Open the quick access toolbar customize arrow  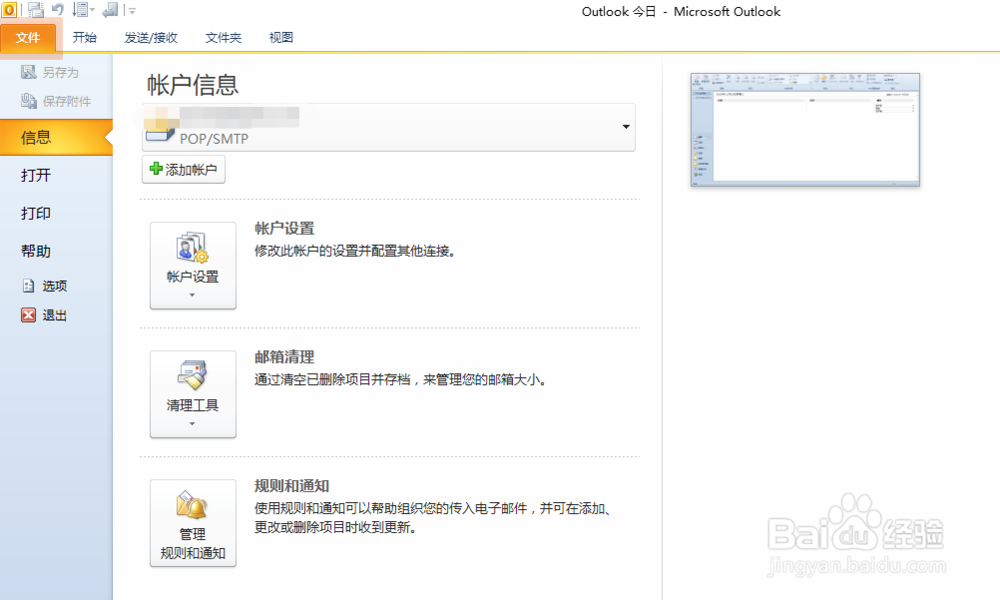click(x=132, y=11)
